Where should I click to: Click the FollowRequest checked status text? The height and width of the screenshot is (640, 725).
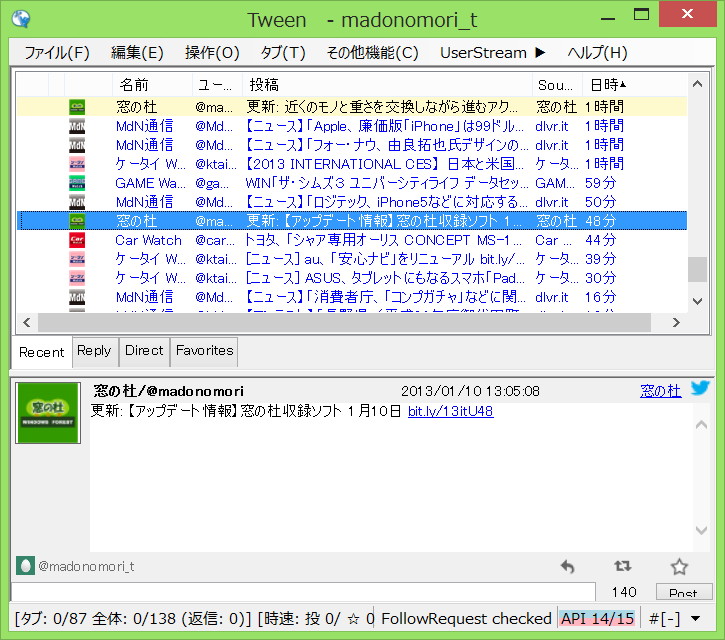pos(466,618)
